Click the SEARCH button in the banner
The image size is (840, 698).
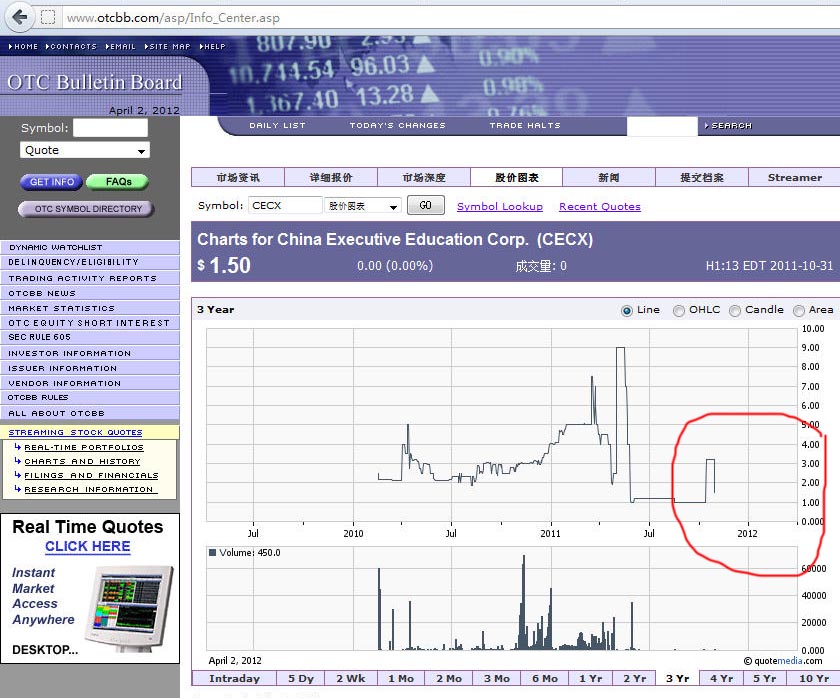click(x=729, y=126)
